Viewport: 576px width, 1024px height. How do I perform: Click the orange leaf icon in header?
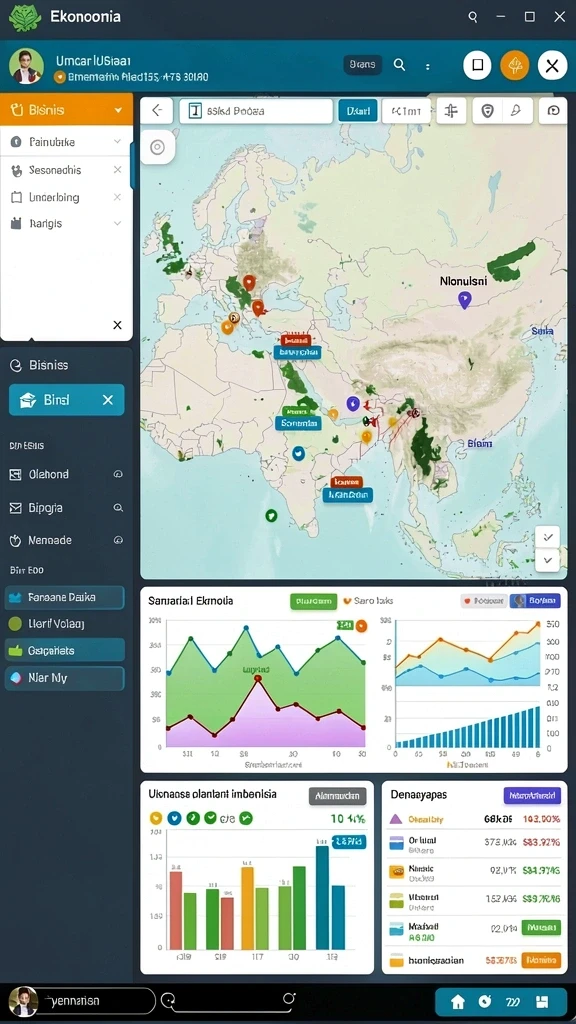pos(515,65)
